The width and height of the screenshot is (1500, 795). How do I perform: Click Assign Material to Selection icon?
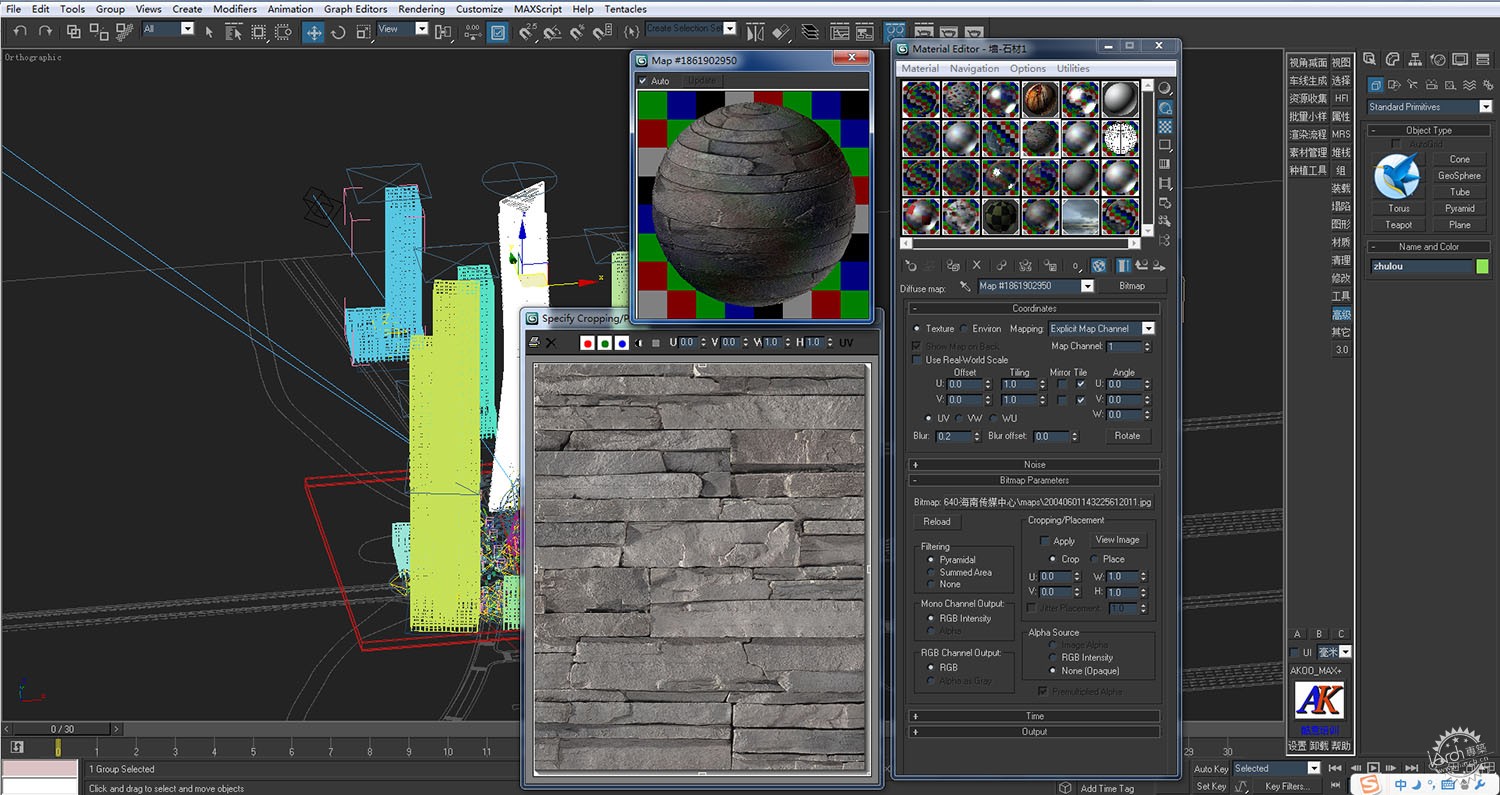pyautogui.click(x=954, y=266)
